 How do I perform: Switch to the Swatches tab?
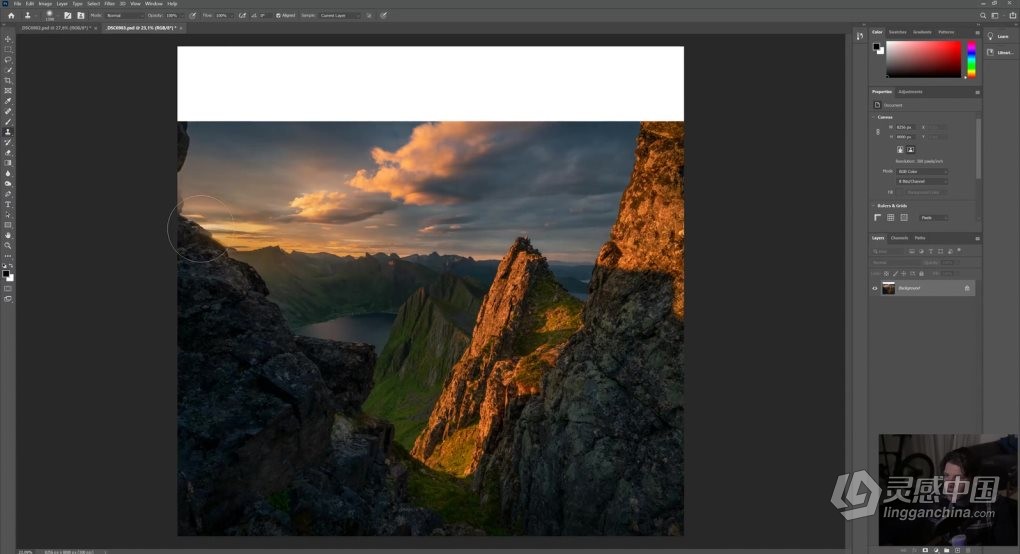click(x=898, y=32)
